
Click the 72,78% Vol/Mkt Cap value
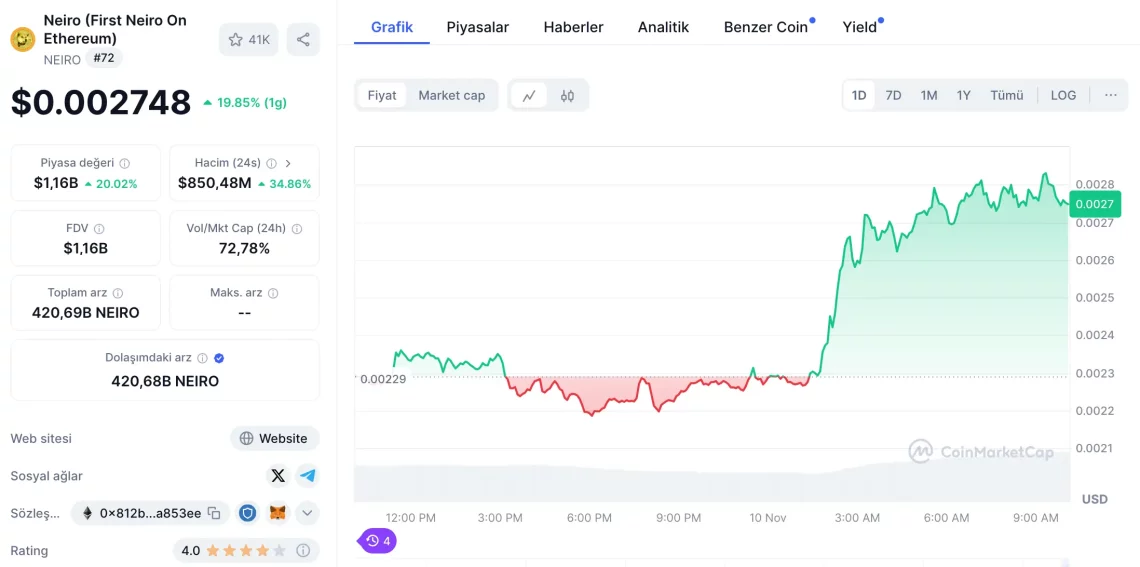(x=244, y=249)
